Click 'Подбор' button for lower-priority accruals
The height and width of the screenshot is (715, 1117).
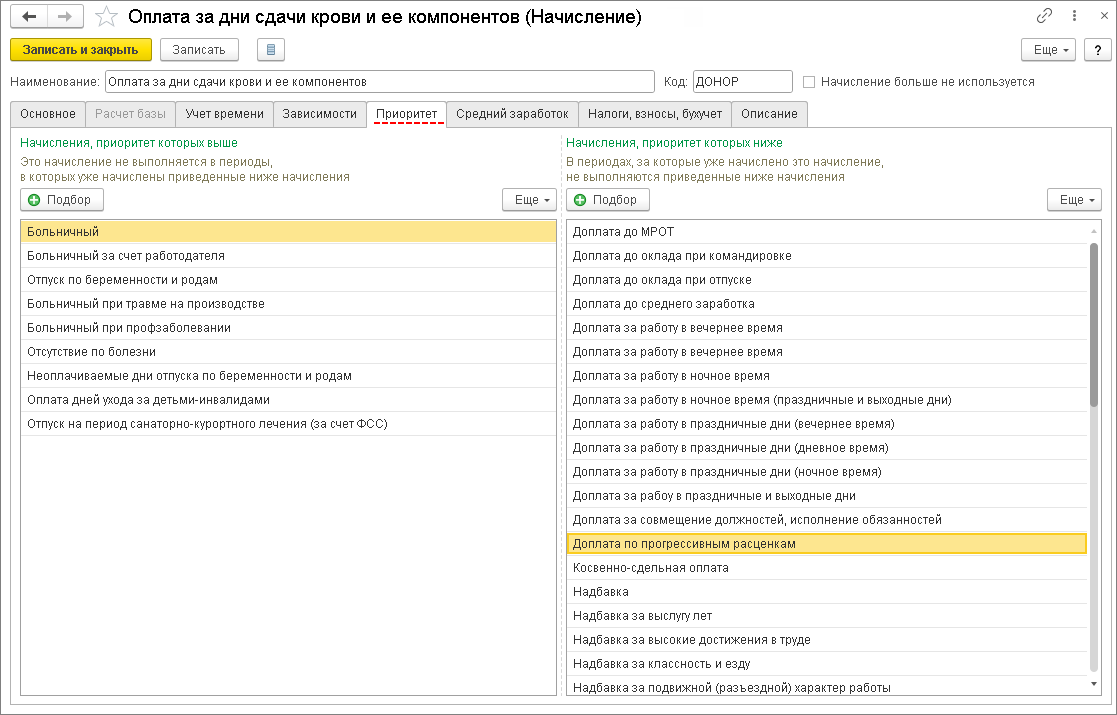[x=608, y=200]
